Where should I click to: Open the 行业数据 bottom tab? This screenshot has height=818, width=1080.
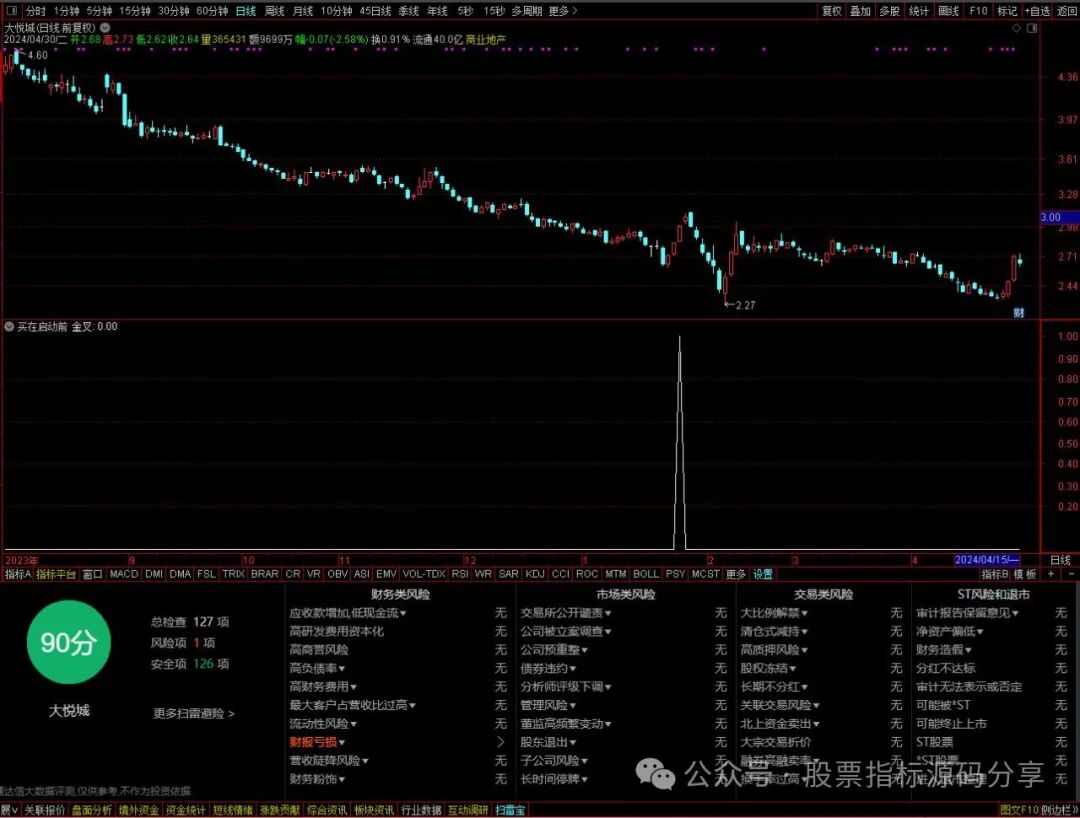pos(421,810)
